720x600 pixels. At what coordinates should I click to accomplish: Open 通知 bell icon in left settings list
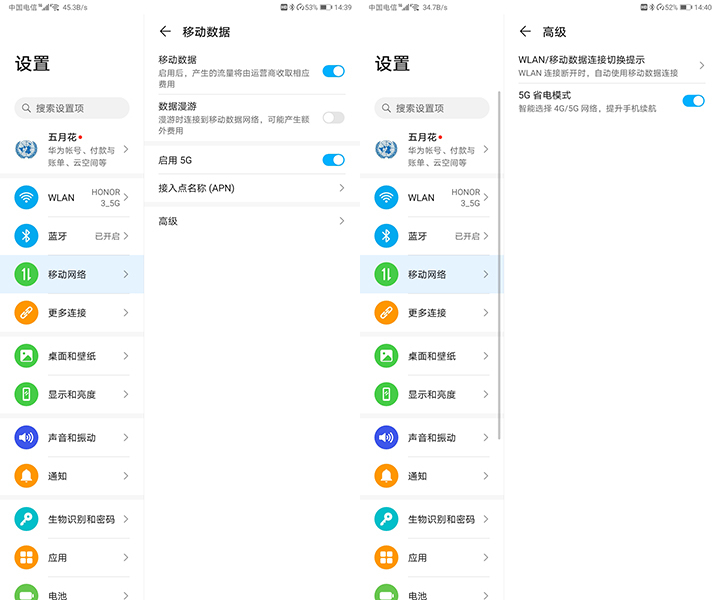click(26, 476)
